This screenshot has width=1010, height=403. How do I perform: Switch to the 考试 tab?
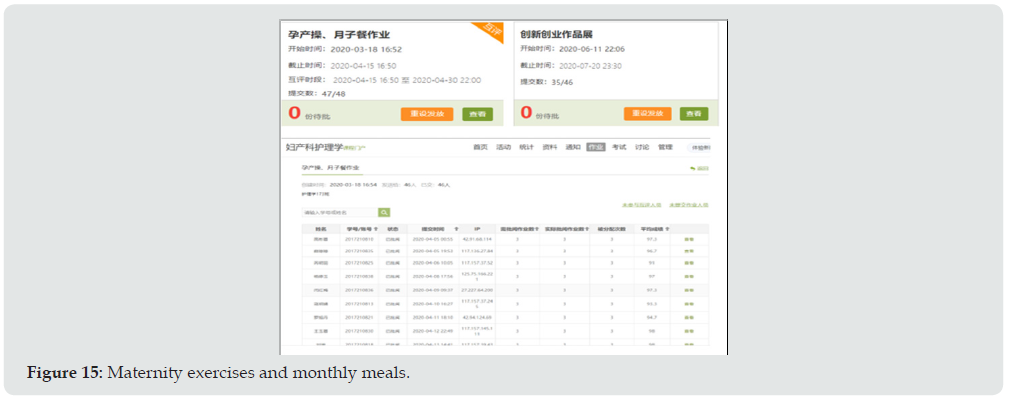click(x=619, y=147)
